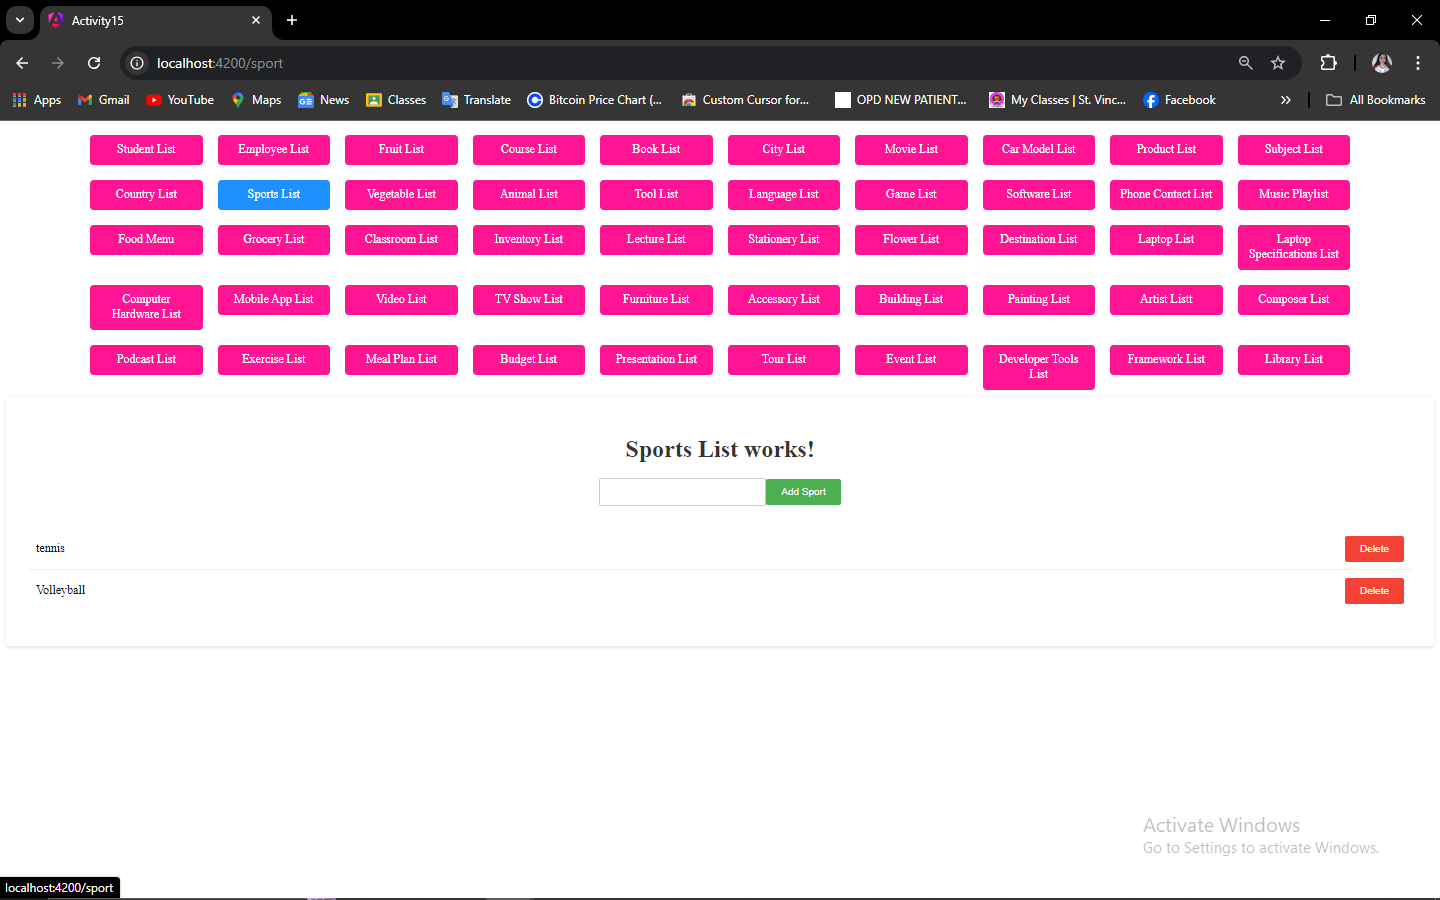1440x900 pixels.
Task: Delete the Volleyball entry
Action: click(1374, 591)
